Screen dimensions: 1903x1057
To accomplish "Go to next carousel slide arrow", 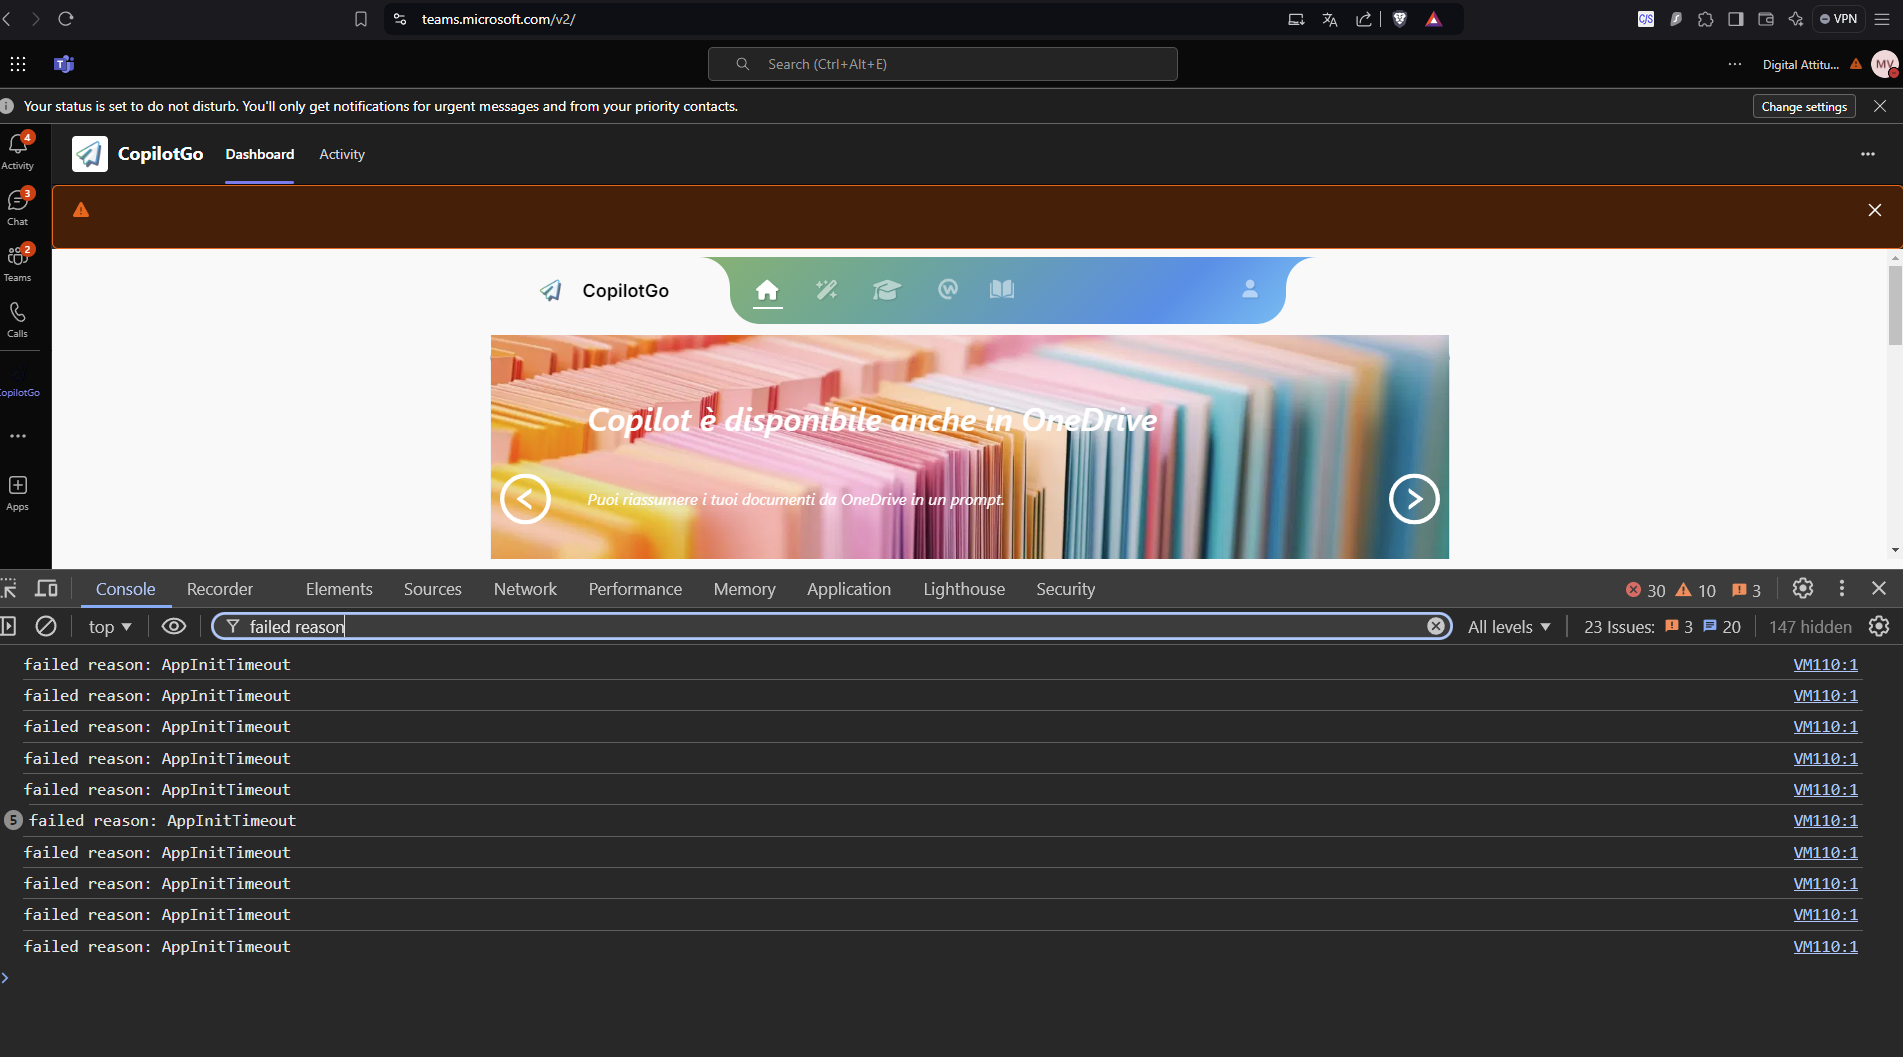I will [x=1414, y=499].
